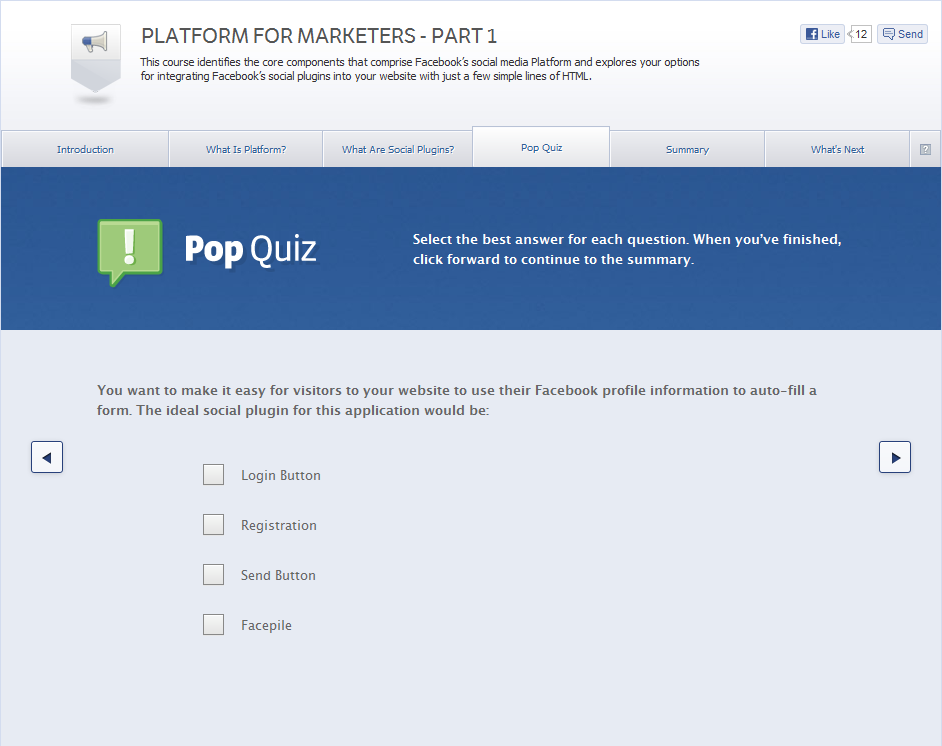Open the What's Next tab
This screenshot has width=942, height=746.
pyautogui.click(x=837, y=149)
